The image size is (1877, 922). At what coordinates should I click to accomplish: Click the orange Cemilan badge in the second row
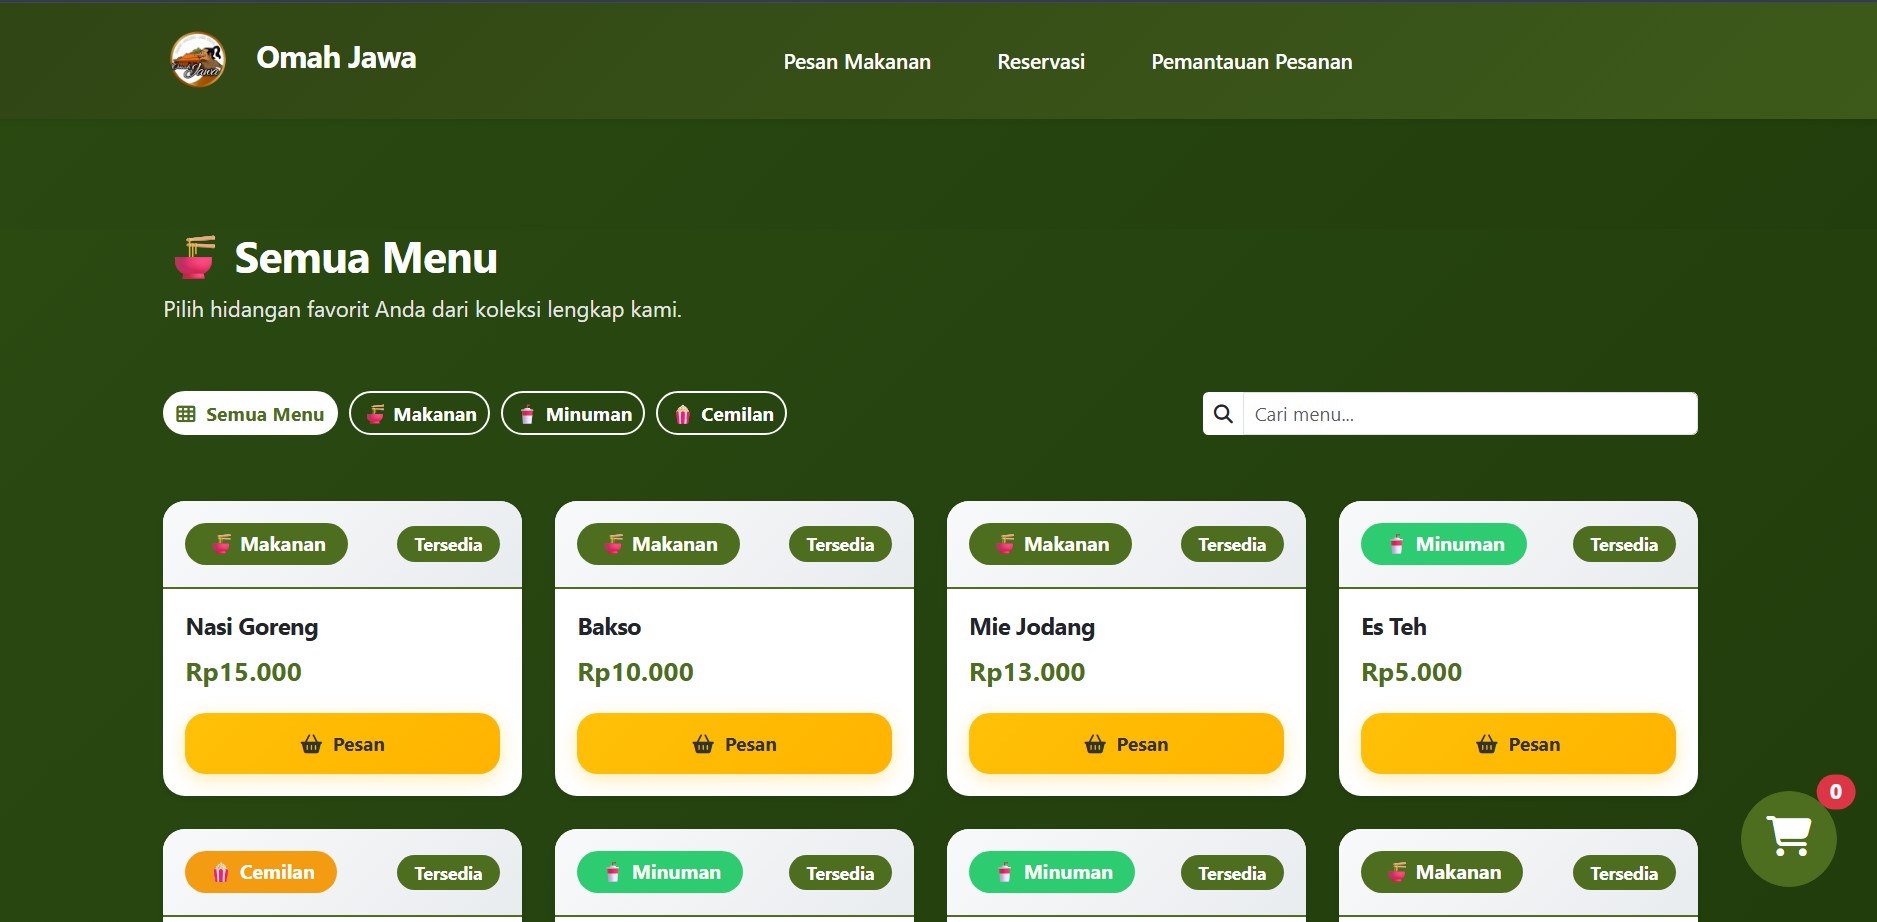[261, 872]
